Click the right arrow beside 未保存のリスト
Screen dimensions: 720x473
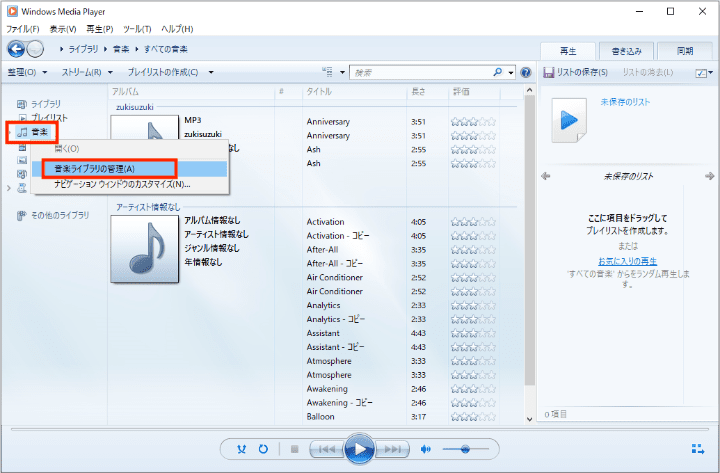(x=710, y=176)
